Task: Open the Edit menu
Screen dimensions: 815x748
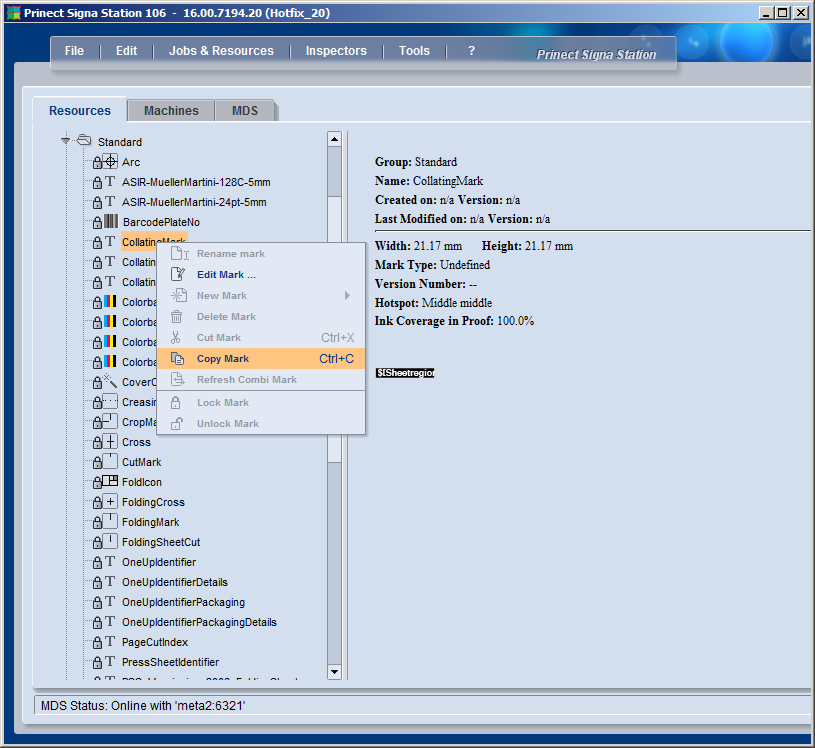Action: pyautogui.click(x=126, y=51)
